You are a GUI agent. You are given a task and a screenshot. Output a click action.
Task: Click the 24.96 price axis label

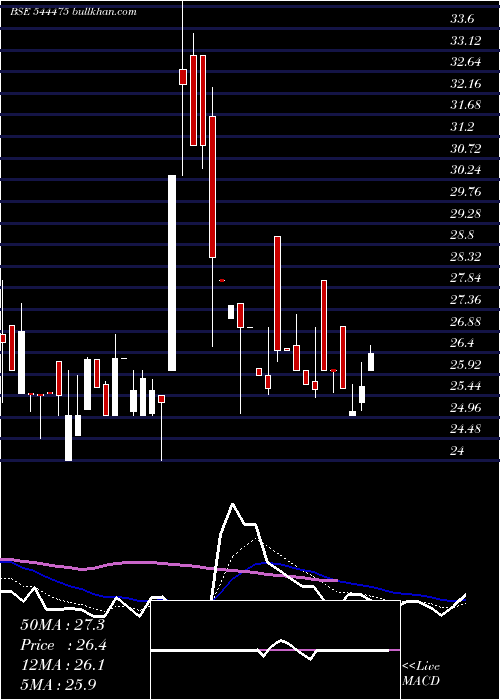[466, 408]
